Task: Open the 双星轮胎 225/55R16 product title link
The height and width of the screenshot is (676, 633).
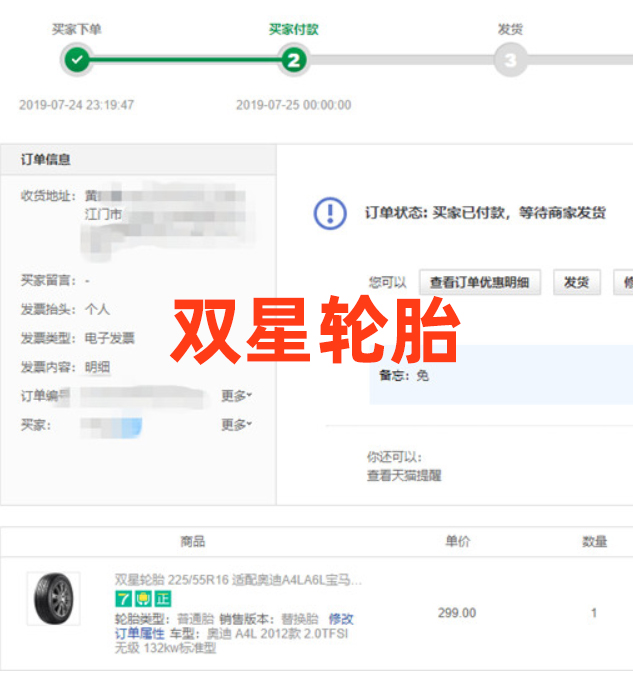Action: click(238, 580)
